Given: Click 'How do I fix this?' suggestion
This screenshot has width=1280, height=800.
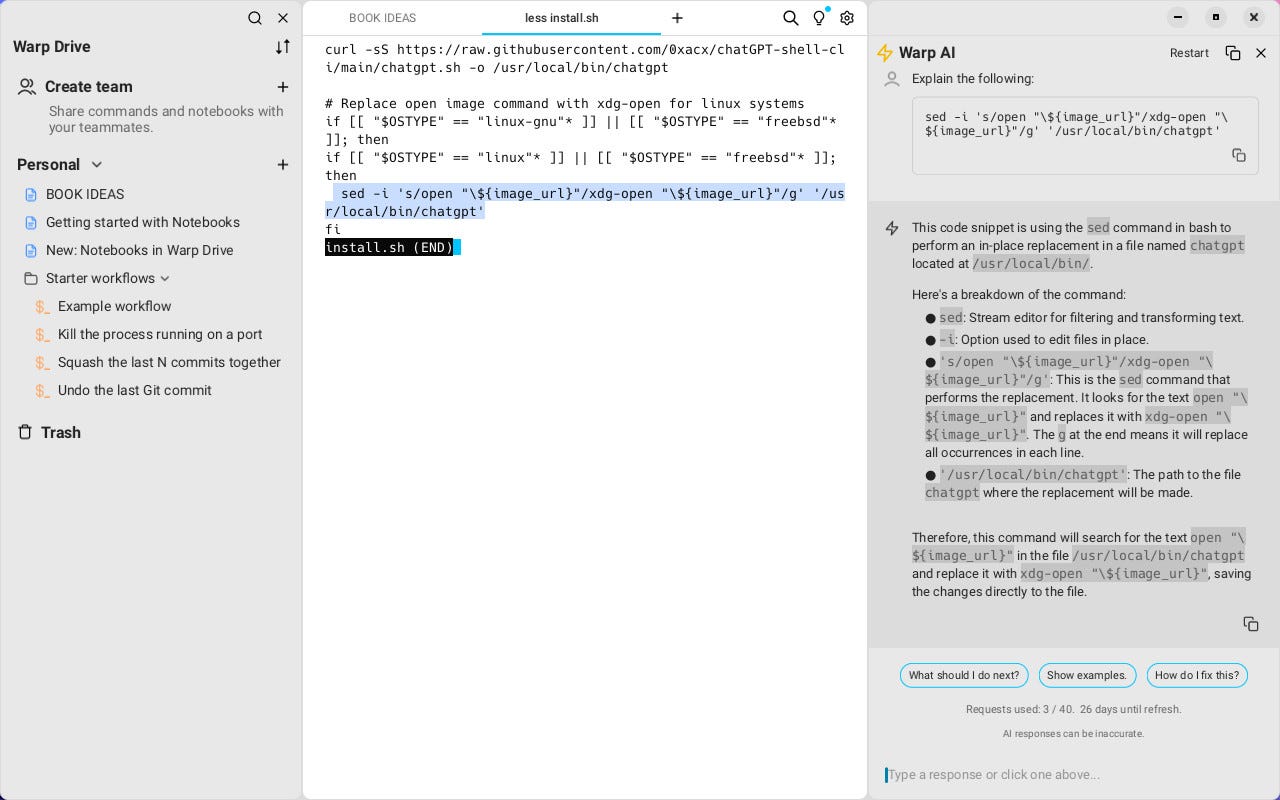Looking at the screenshot, I should (1197, 675).
